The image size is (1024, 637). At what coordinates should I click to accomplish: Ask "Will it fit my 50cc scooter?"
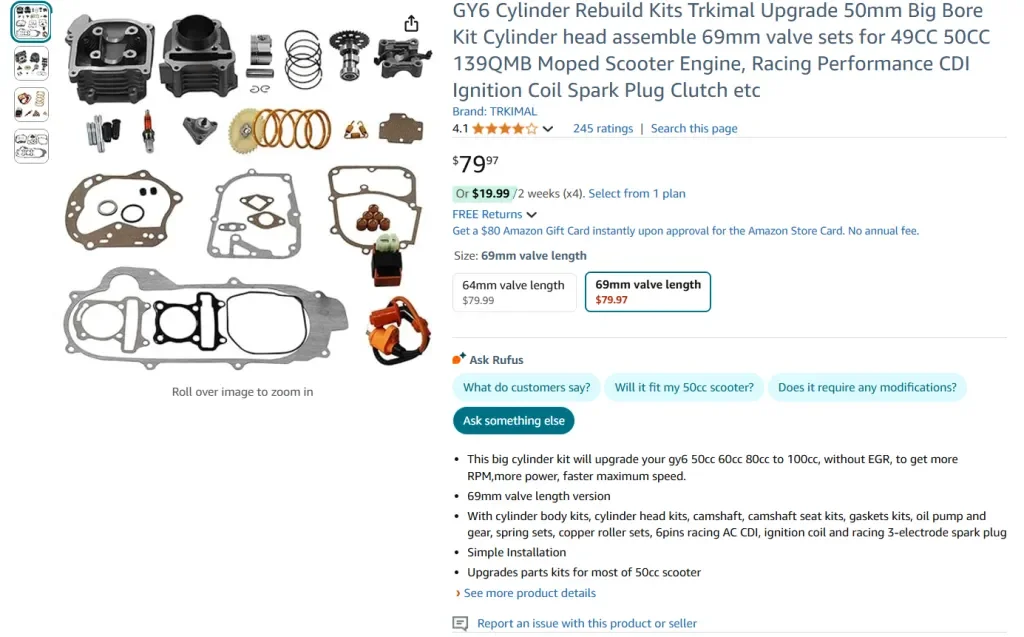click(x=684, y=387)
